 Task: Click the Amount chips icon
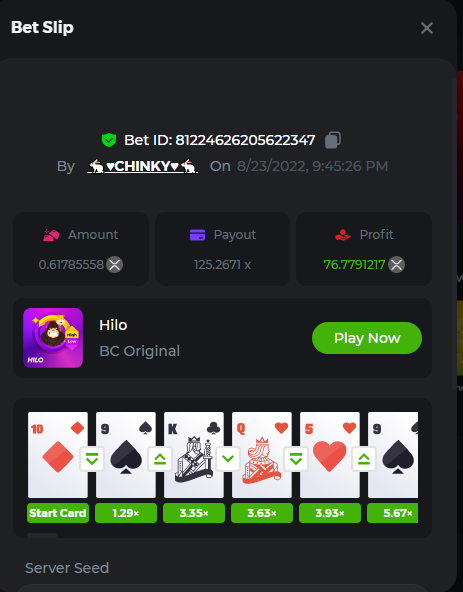coord(51,235)
